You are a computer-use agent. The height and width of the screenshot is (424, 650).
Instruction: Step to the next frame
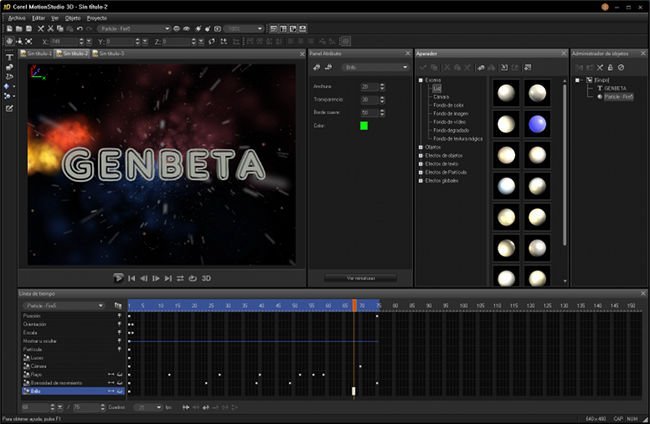pos(156,279)
